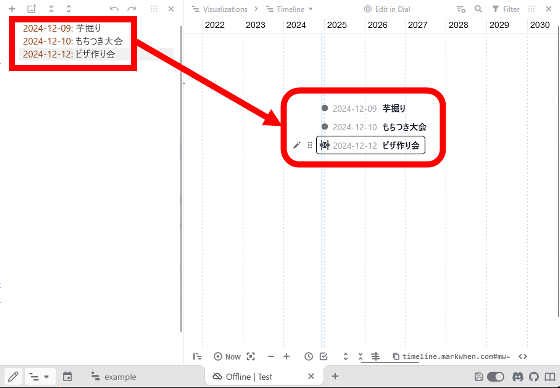Expand all groups in timeline toolbar
Screen dimensions: 560x388
pyautogui.click(x=345, y=356)
